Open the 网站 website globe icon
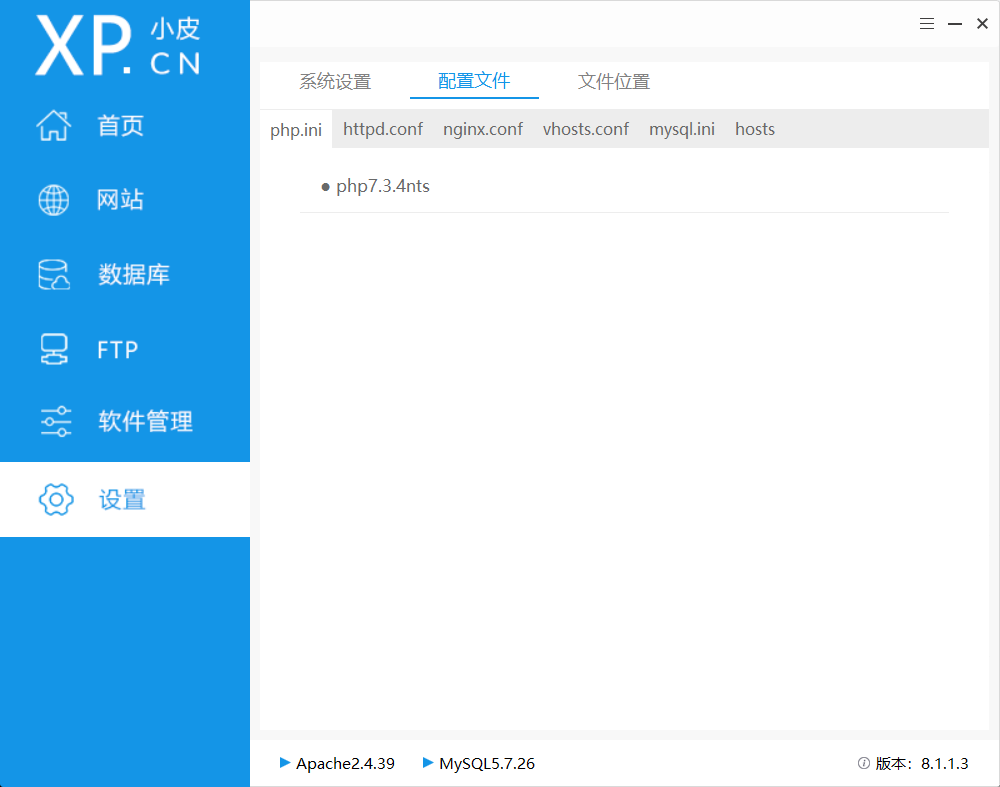 click(x=53, y=199)
